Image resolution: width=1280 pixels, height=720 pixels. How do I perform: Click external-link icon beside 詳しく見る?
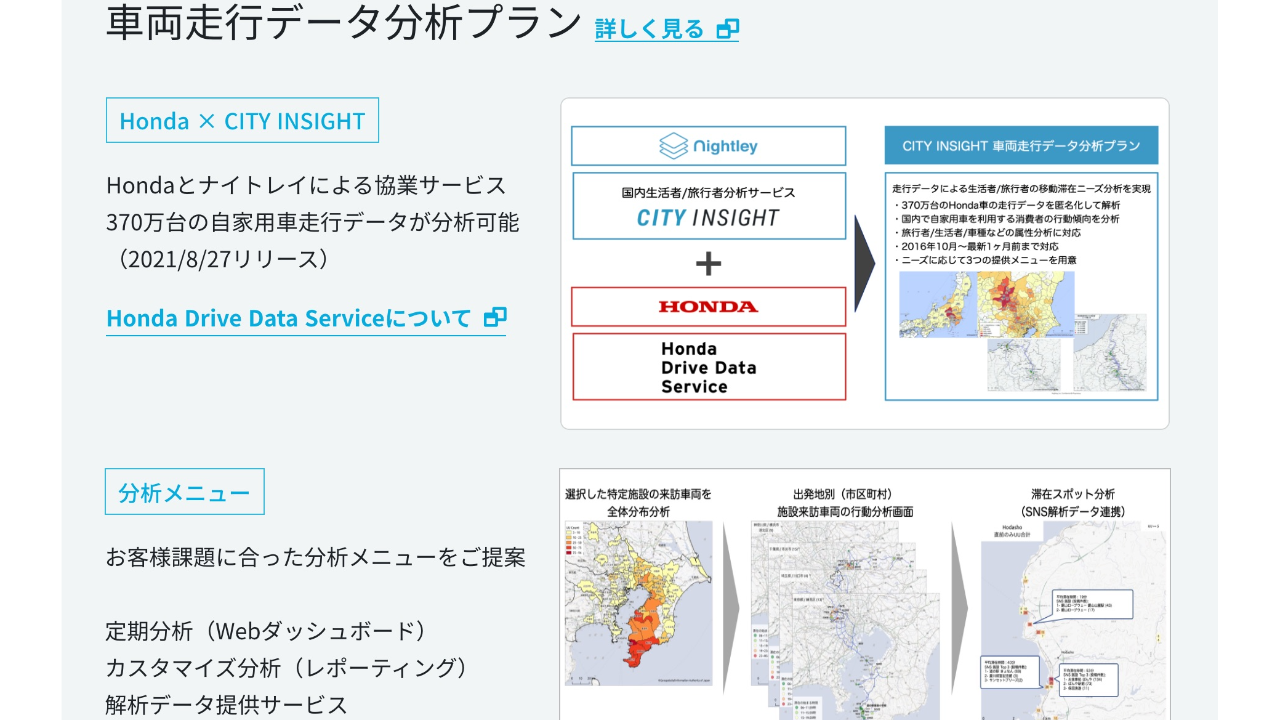pos(728,29)
